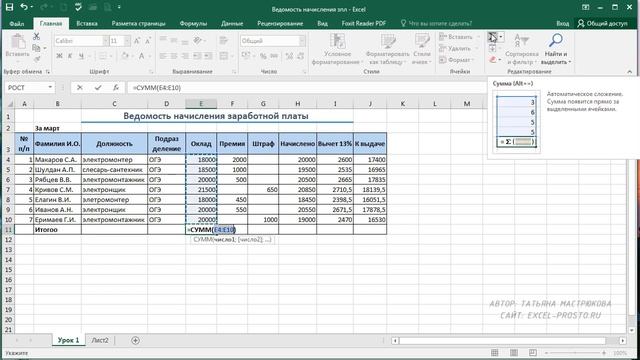This screenshot has width=640, height=360.
Task: Click the fx insert function icon
Action: [x=116, y=87]
